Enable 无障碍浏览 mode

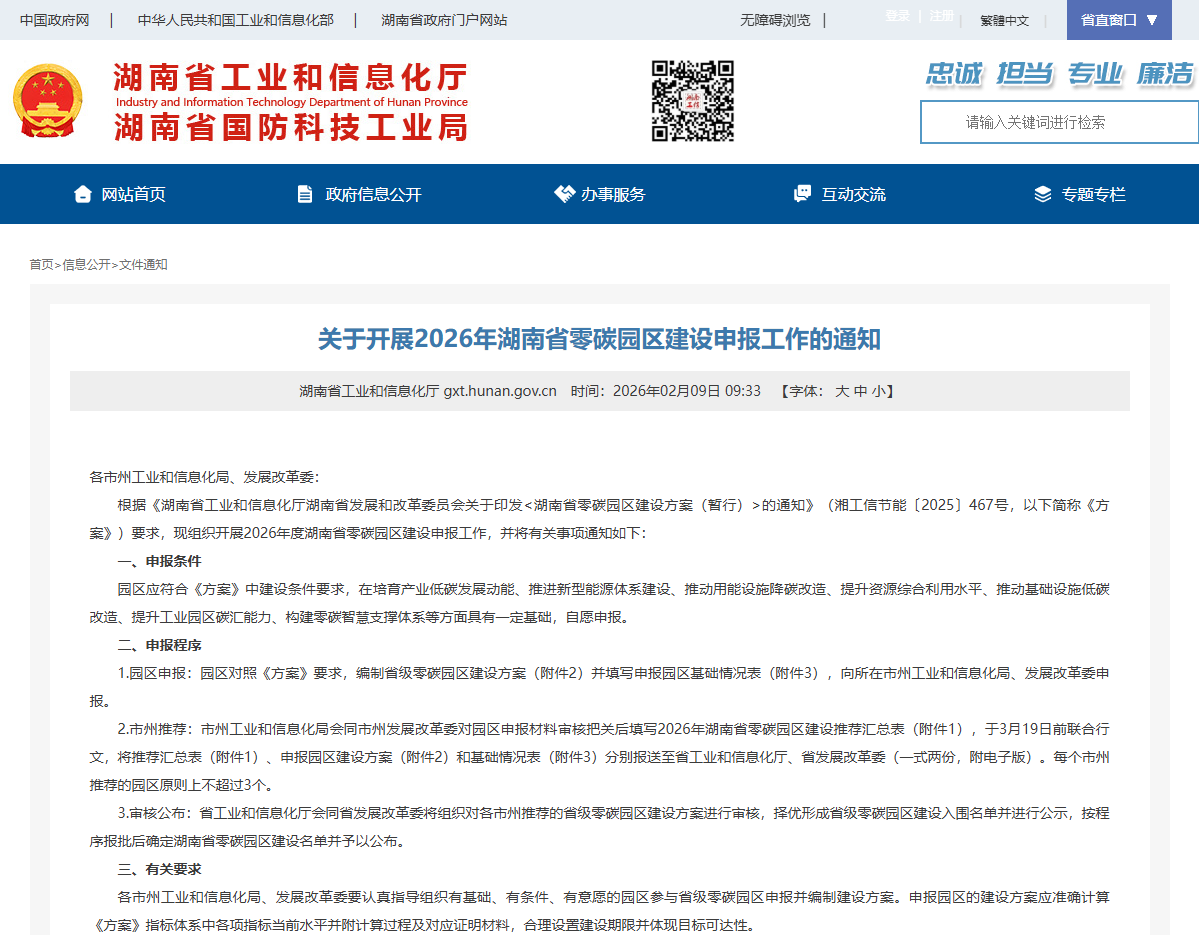775,20
